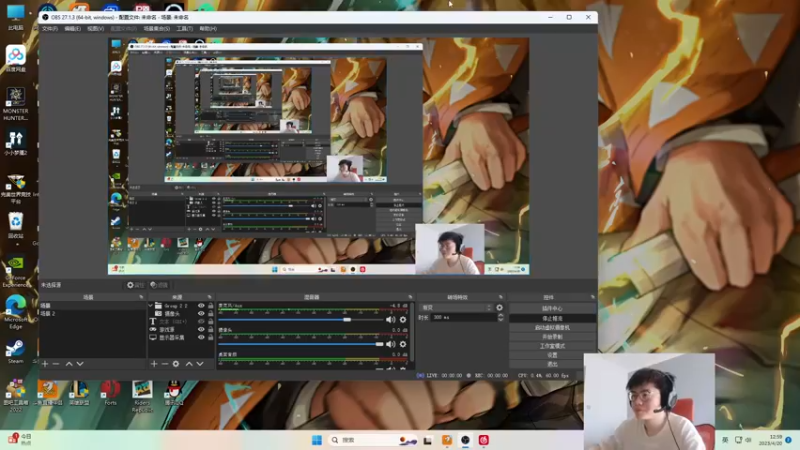This screenshot has width=800, height=450.
Task: Move the scene down in the scenes list
Action: [x=80, y=364]
